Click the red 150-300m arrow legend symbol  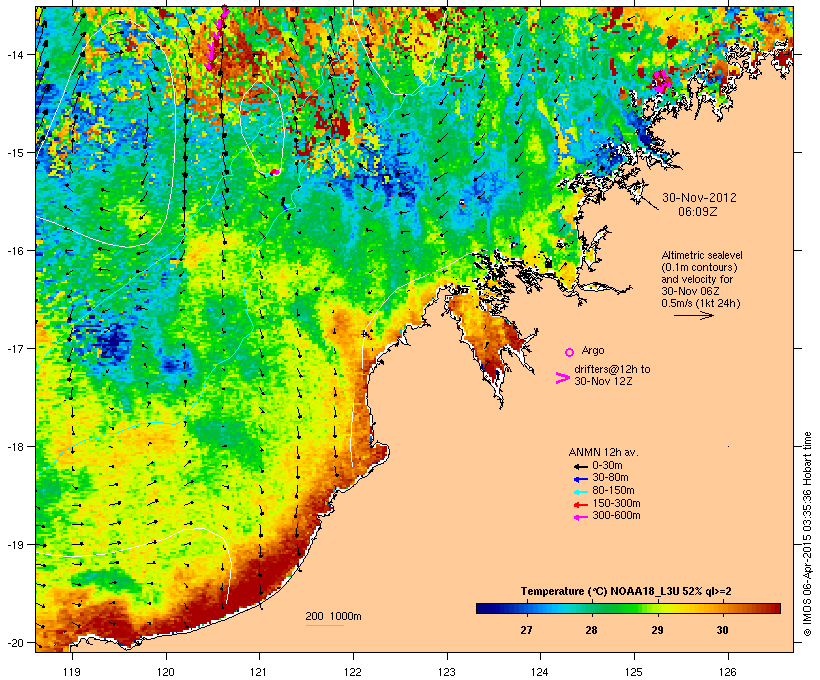pyautogui.click(x=581, y=505)
